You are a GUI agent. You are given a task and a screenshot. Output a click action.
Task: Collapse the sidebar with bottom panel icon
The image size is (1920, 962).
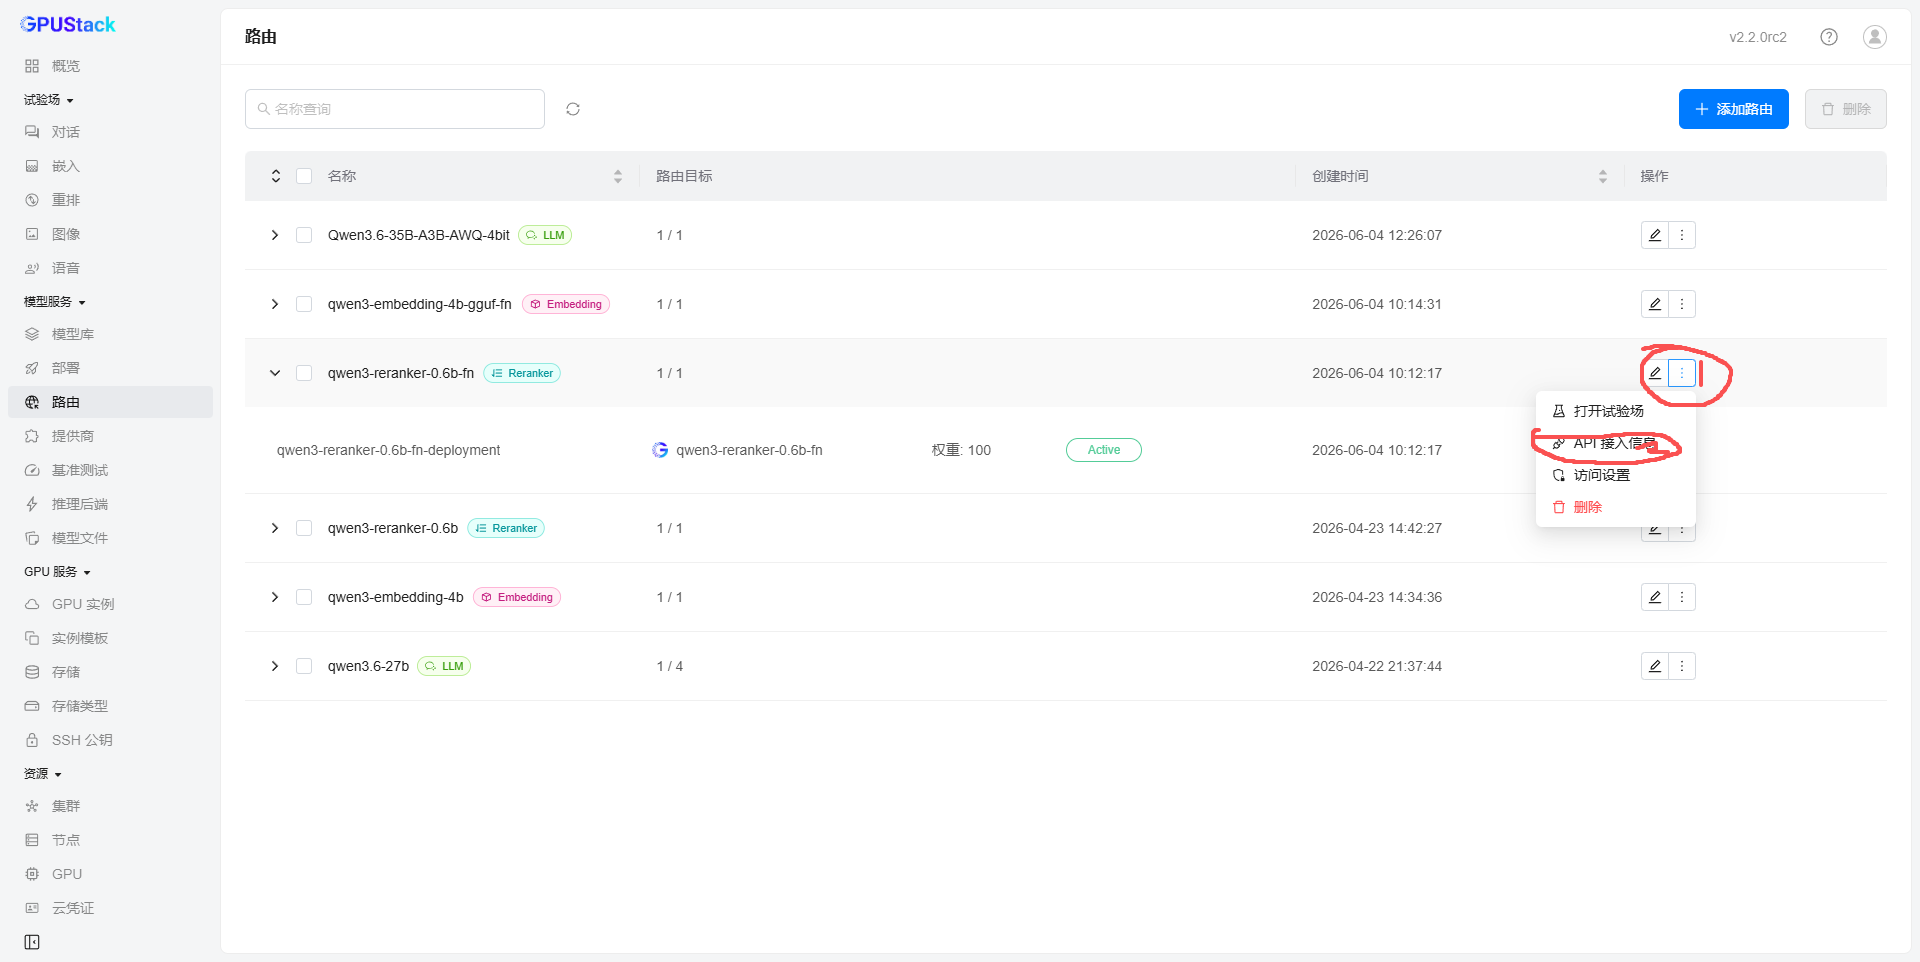(32, 942)
